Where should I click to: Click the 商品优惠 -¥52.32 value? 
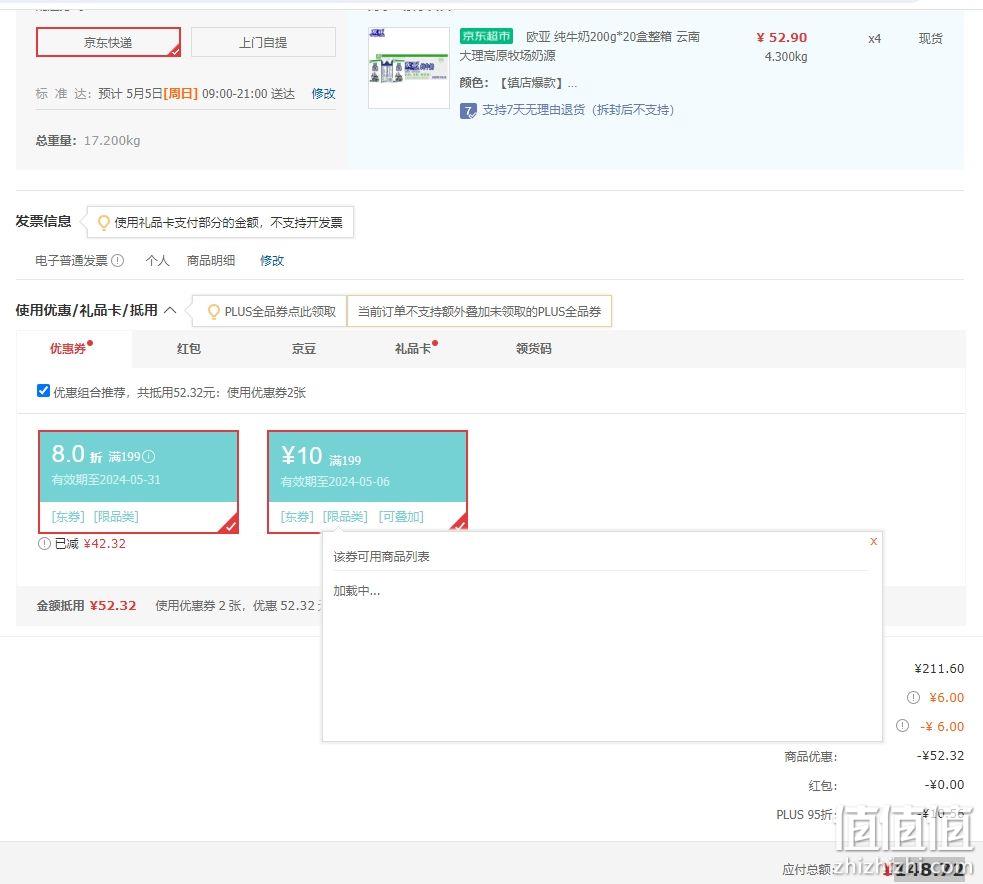pos(940,755)
